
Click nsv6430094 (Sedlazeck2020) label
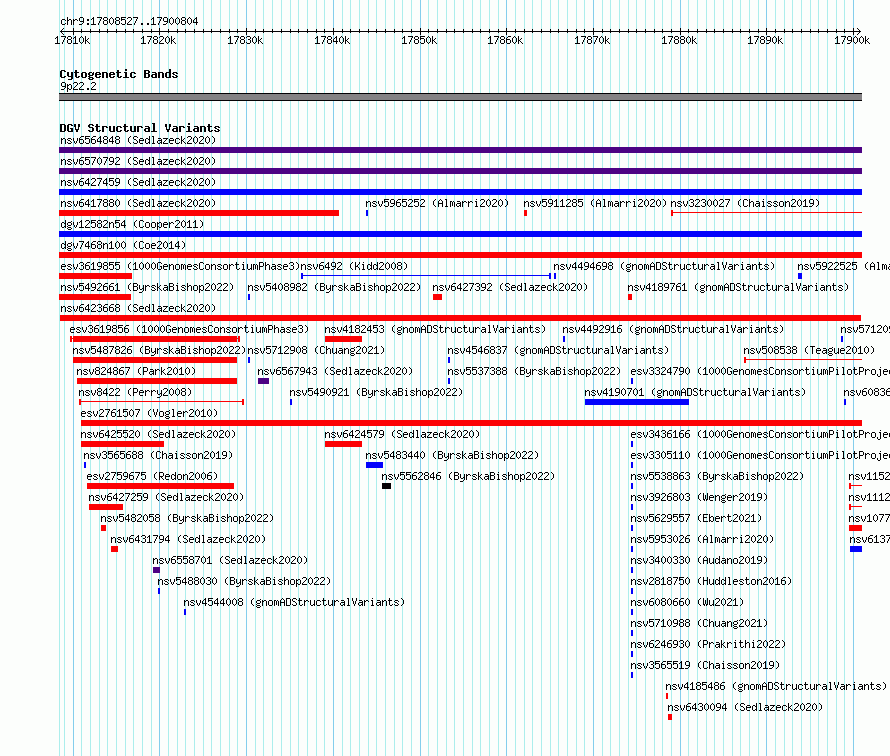(x=745, y=707)
